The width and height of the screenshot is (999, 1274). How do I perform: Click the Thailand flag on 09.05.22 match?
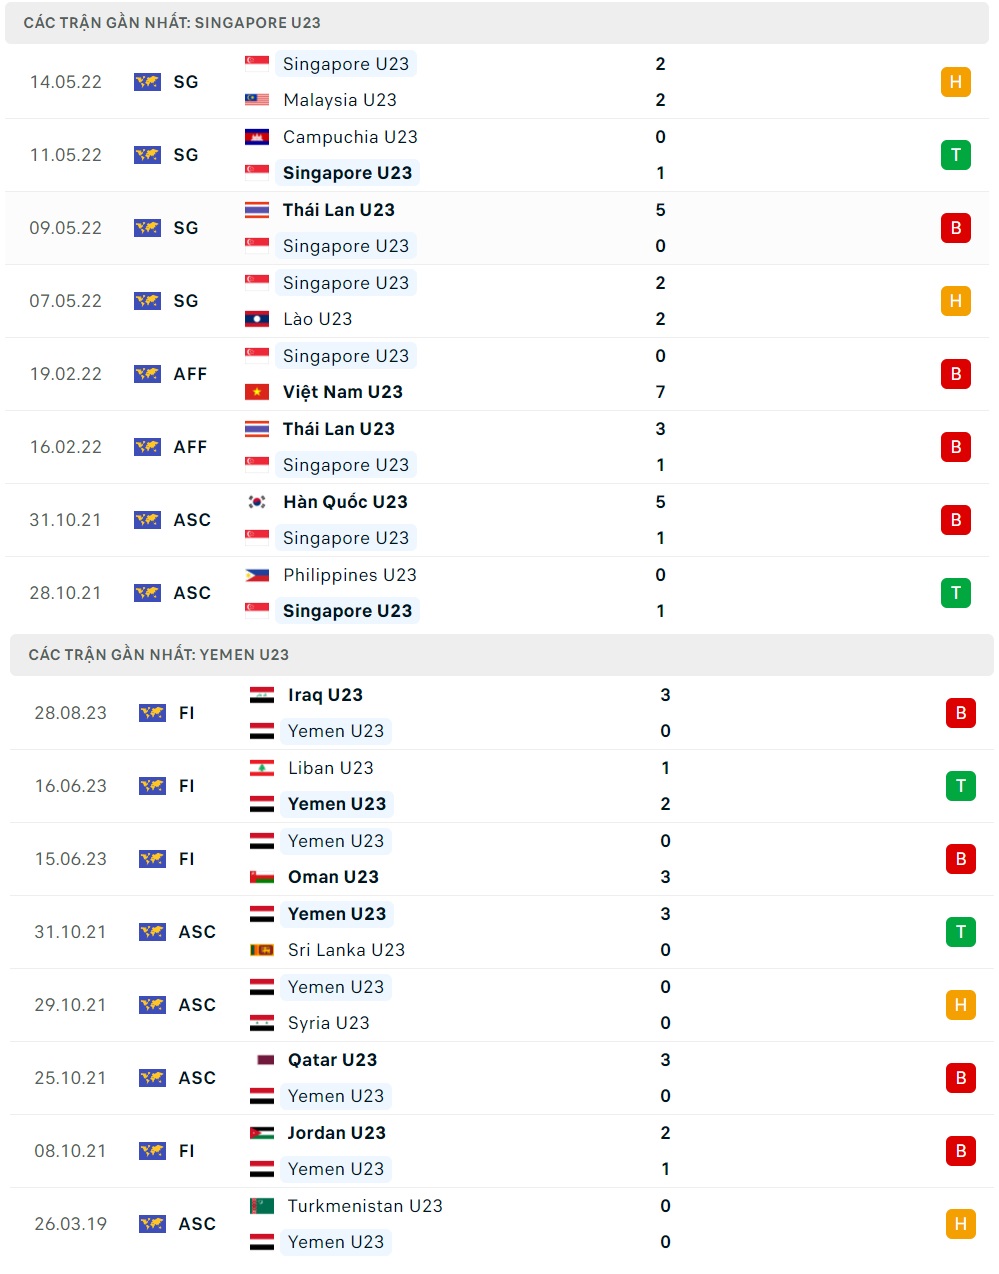pyautogui.click(x=257, y=210)
